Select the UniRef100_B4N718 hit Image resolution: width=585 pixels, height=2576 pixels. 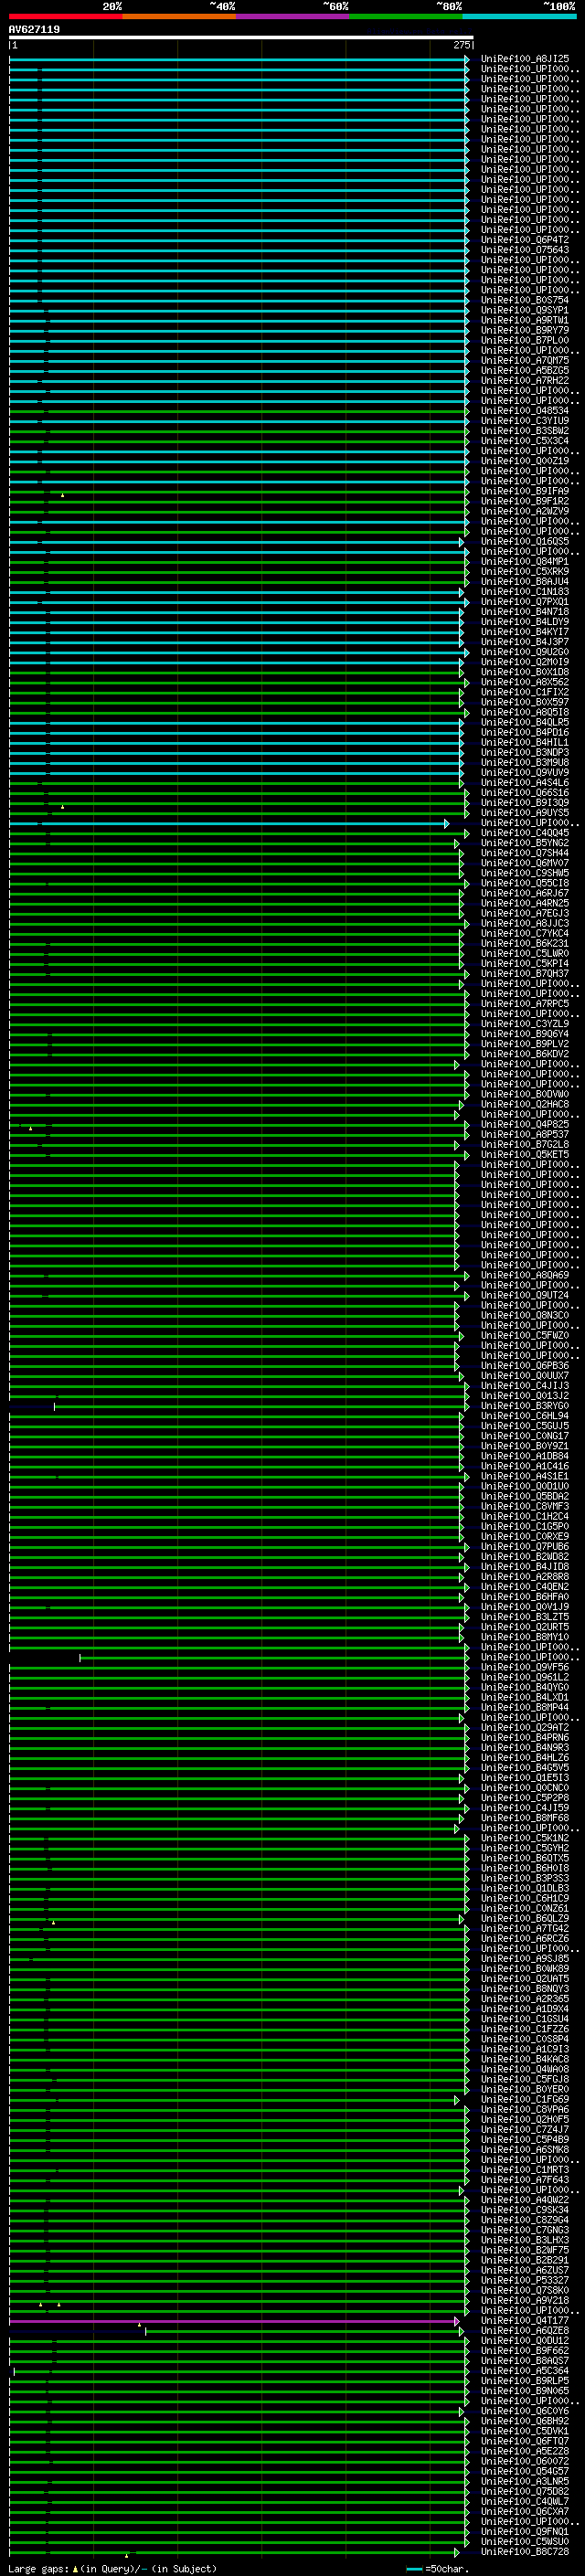[x=525, y=612]
